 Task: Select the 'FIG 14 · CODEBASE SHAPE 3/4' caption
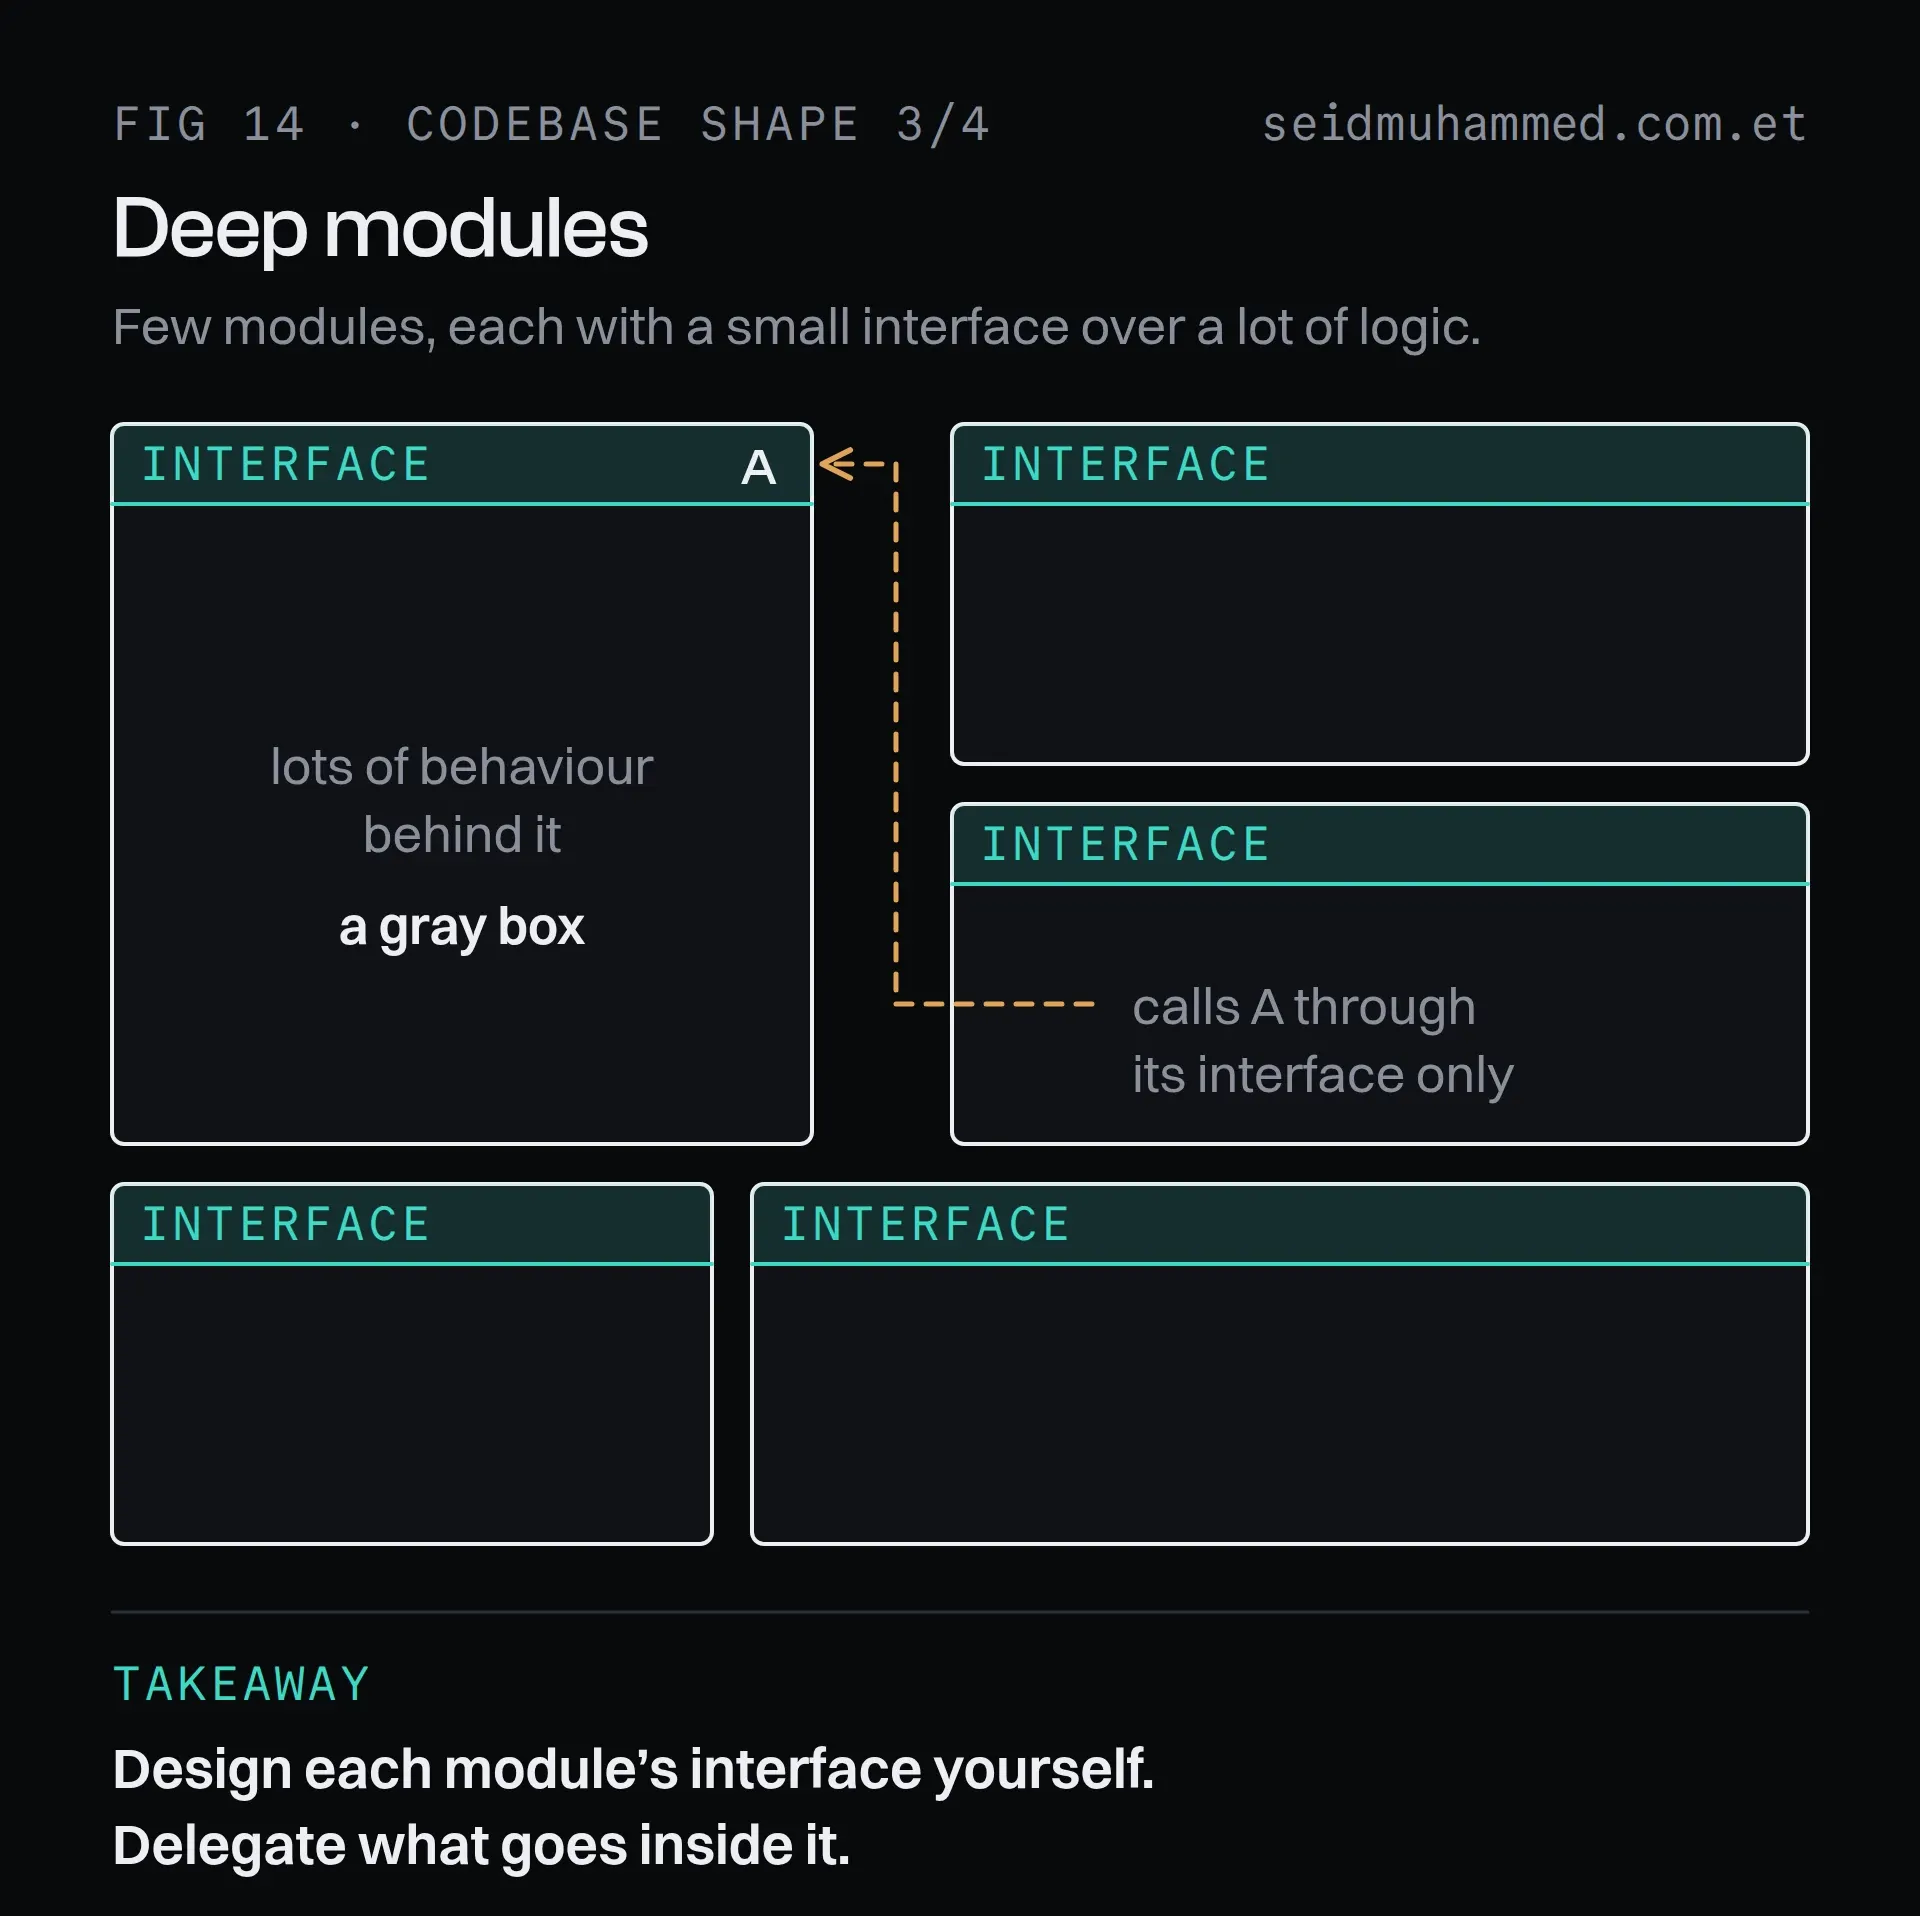tap(551, 125)
